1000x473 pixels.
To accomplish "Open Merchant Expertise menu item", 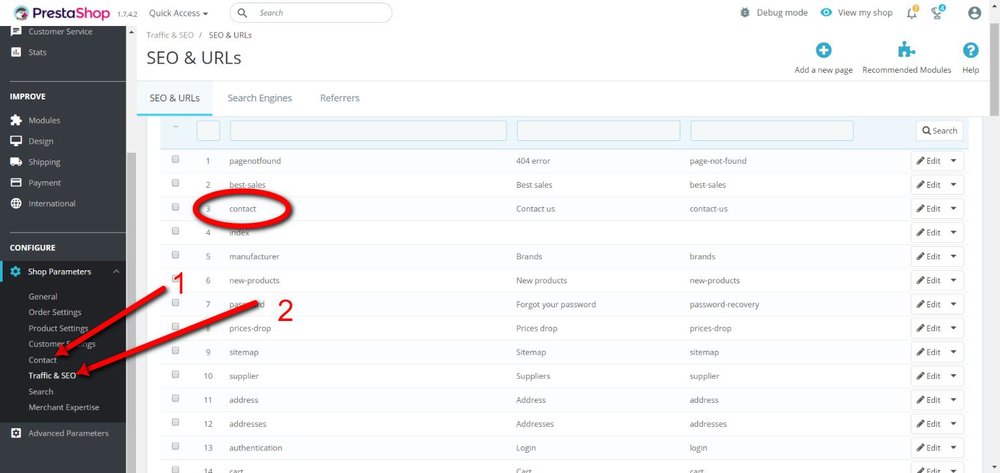I will [64, 407].
